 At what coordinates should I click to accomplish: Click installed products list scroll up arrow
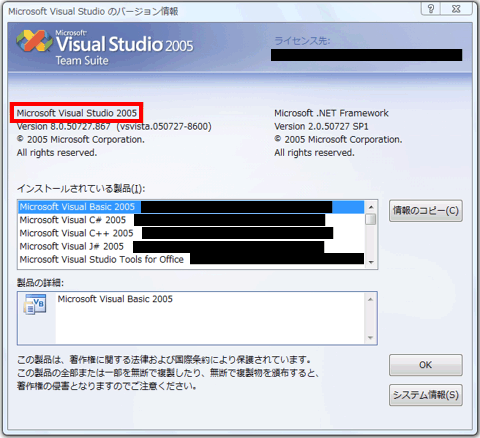coord(371,207)
